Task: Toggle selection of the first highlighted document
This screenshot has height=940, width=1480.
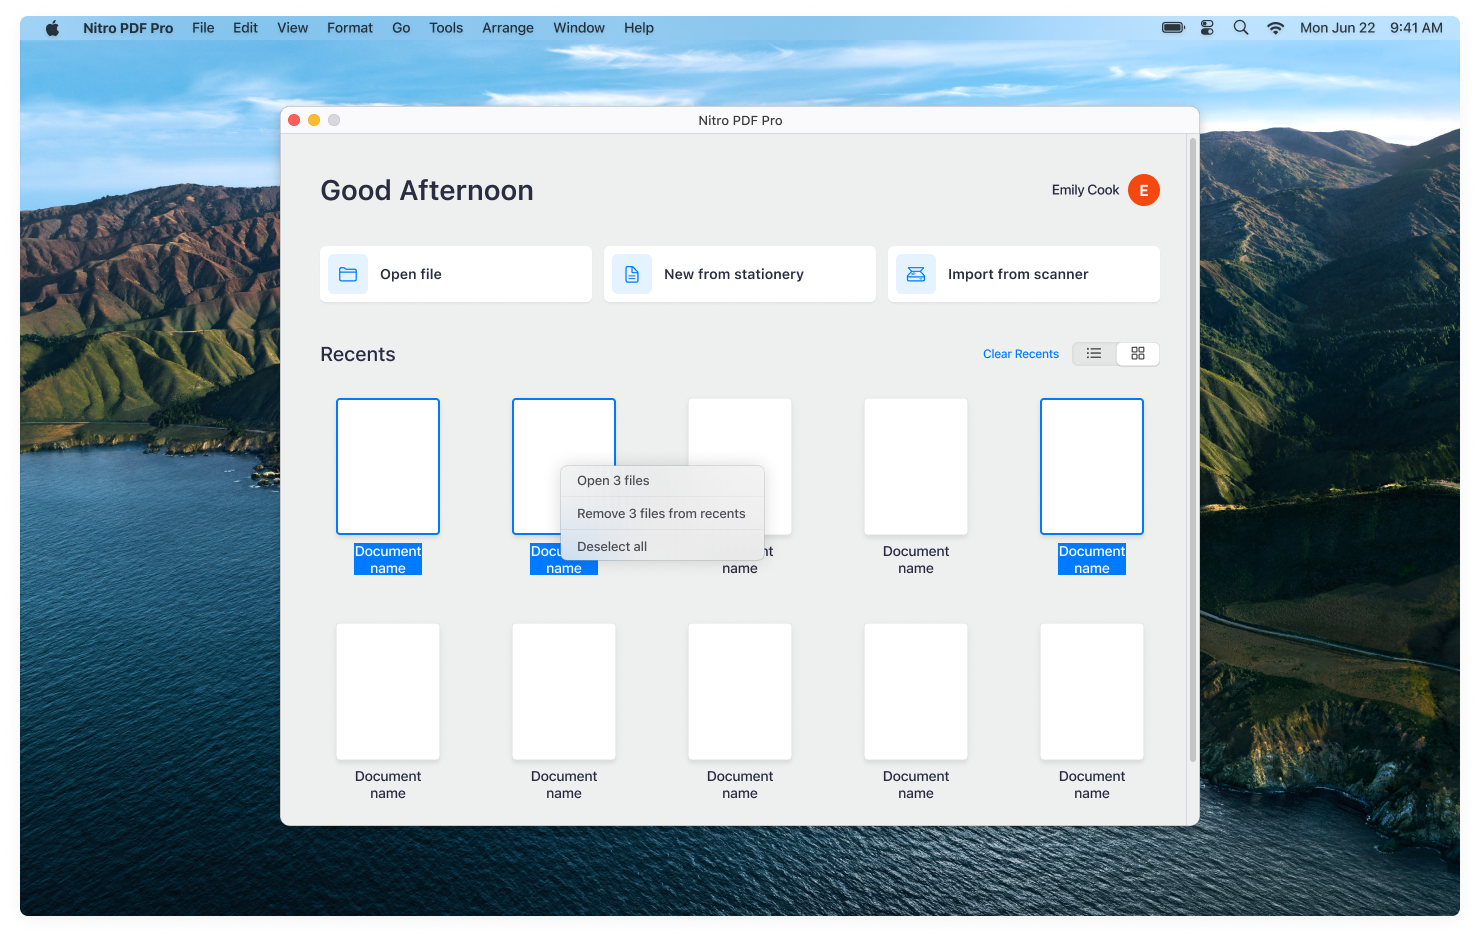Action: tap(387, 466)
